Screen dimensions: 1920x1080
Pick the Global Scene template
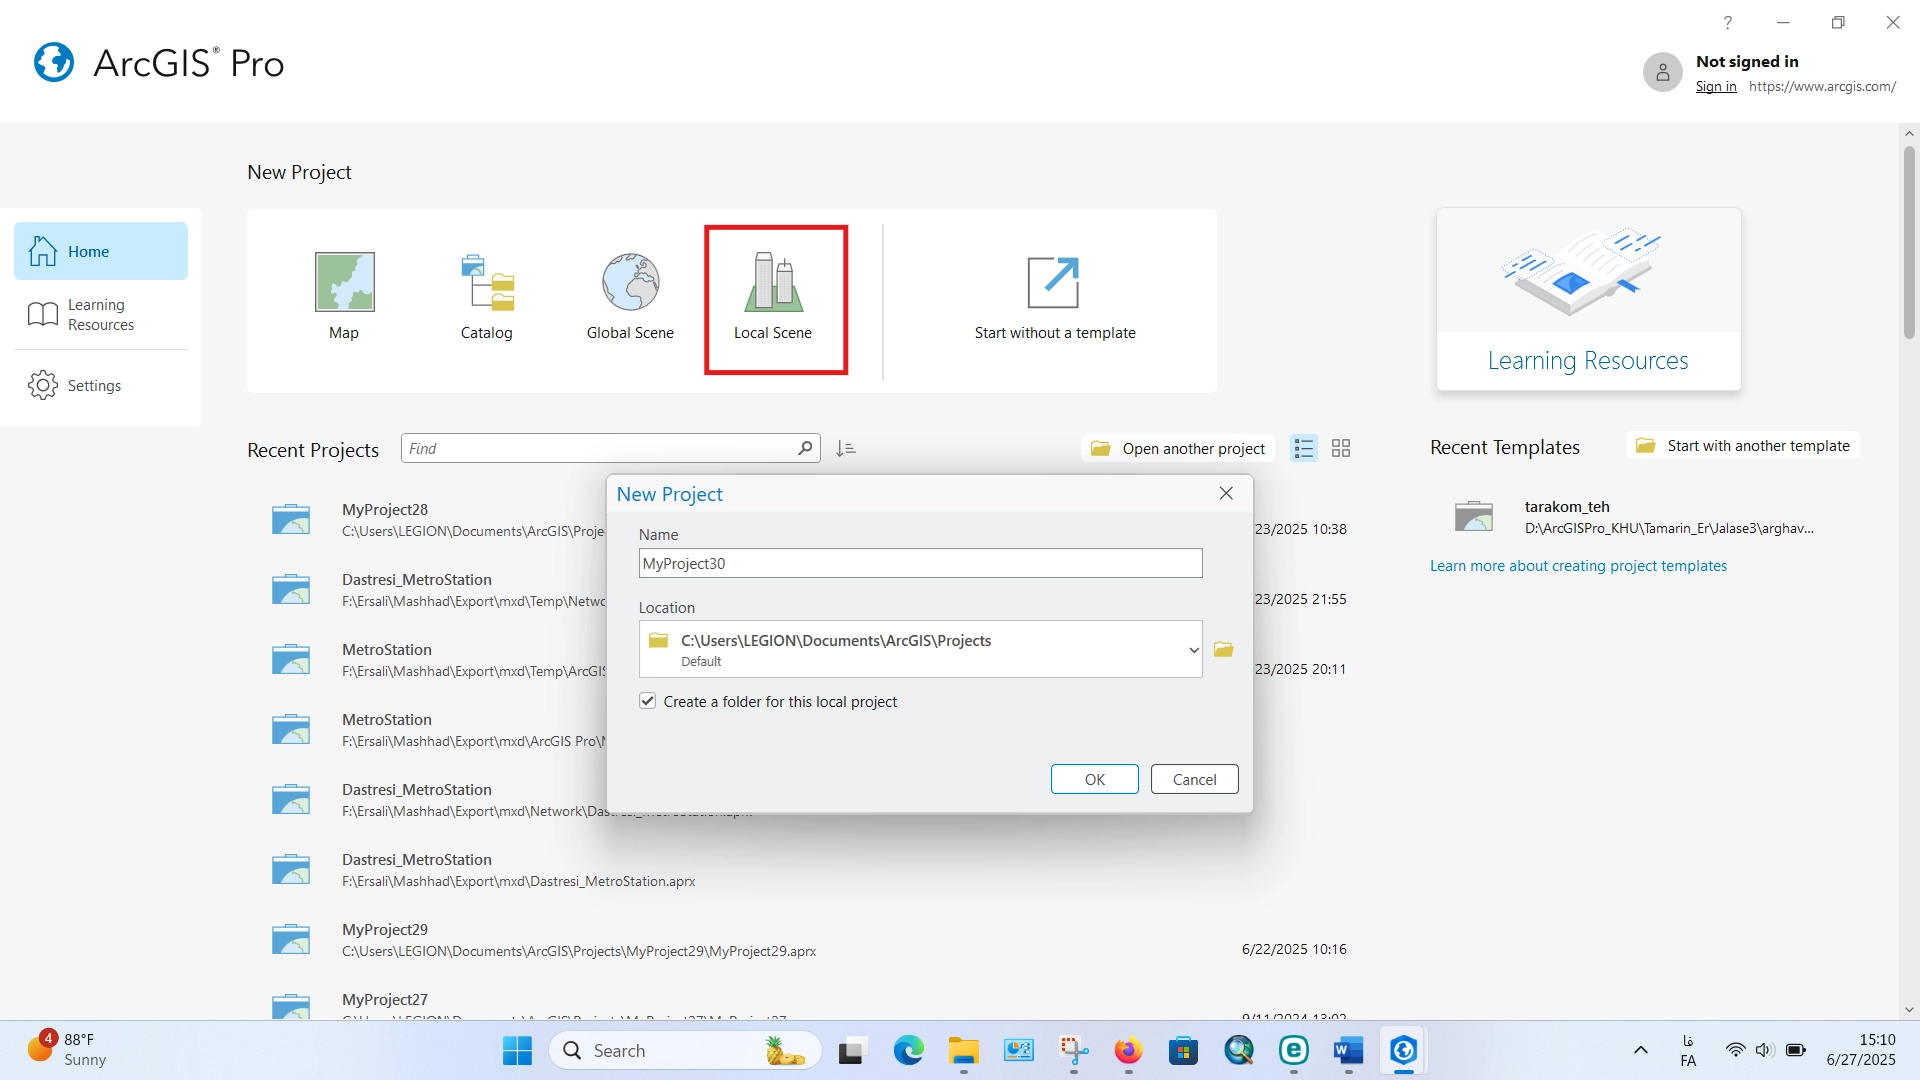tap(630, 297)
